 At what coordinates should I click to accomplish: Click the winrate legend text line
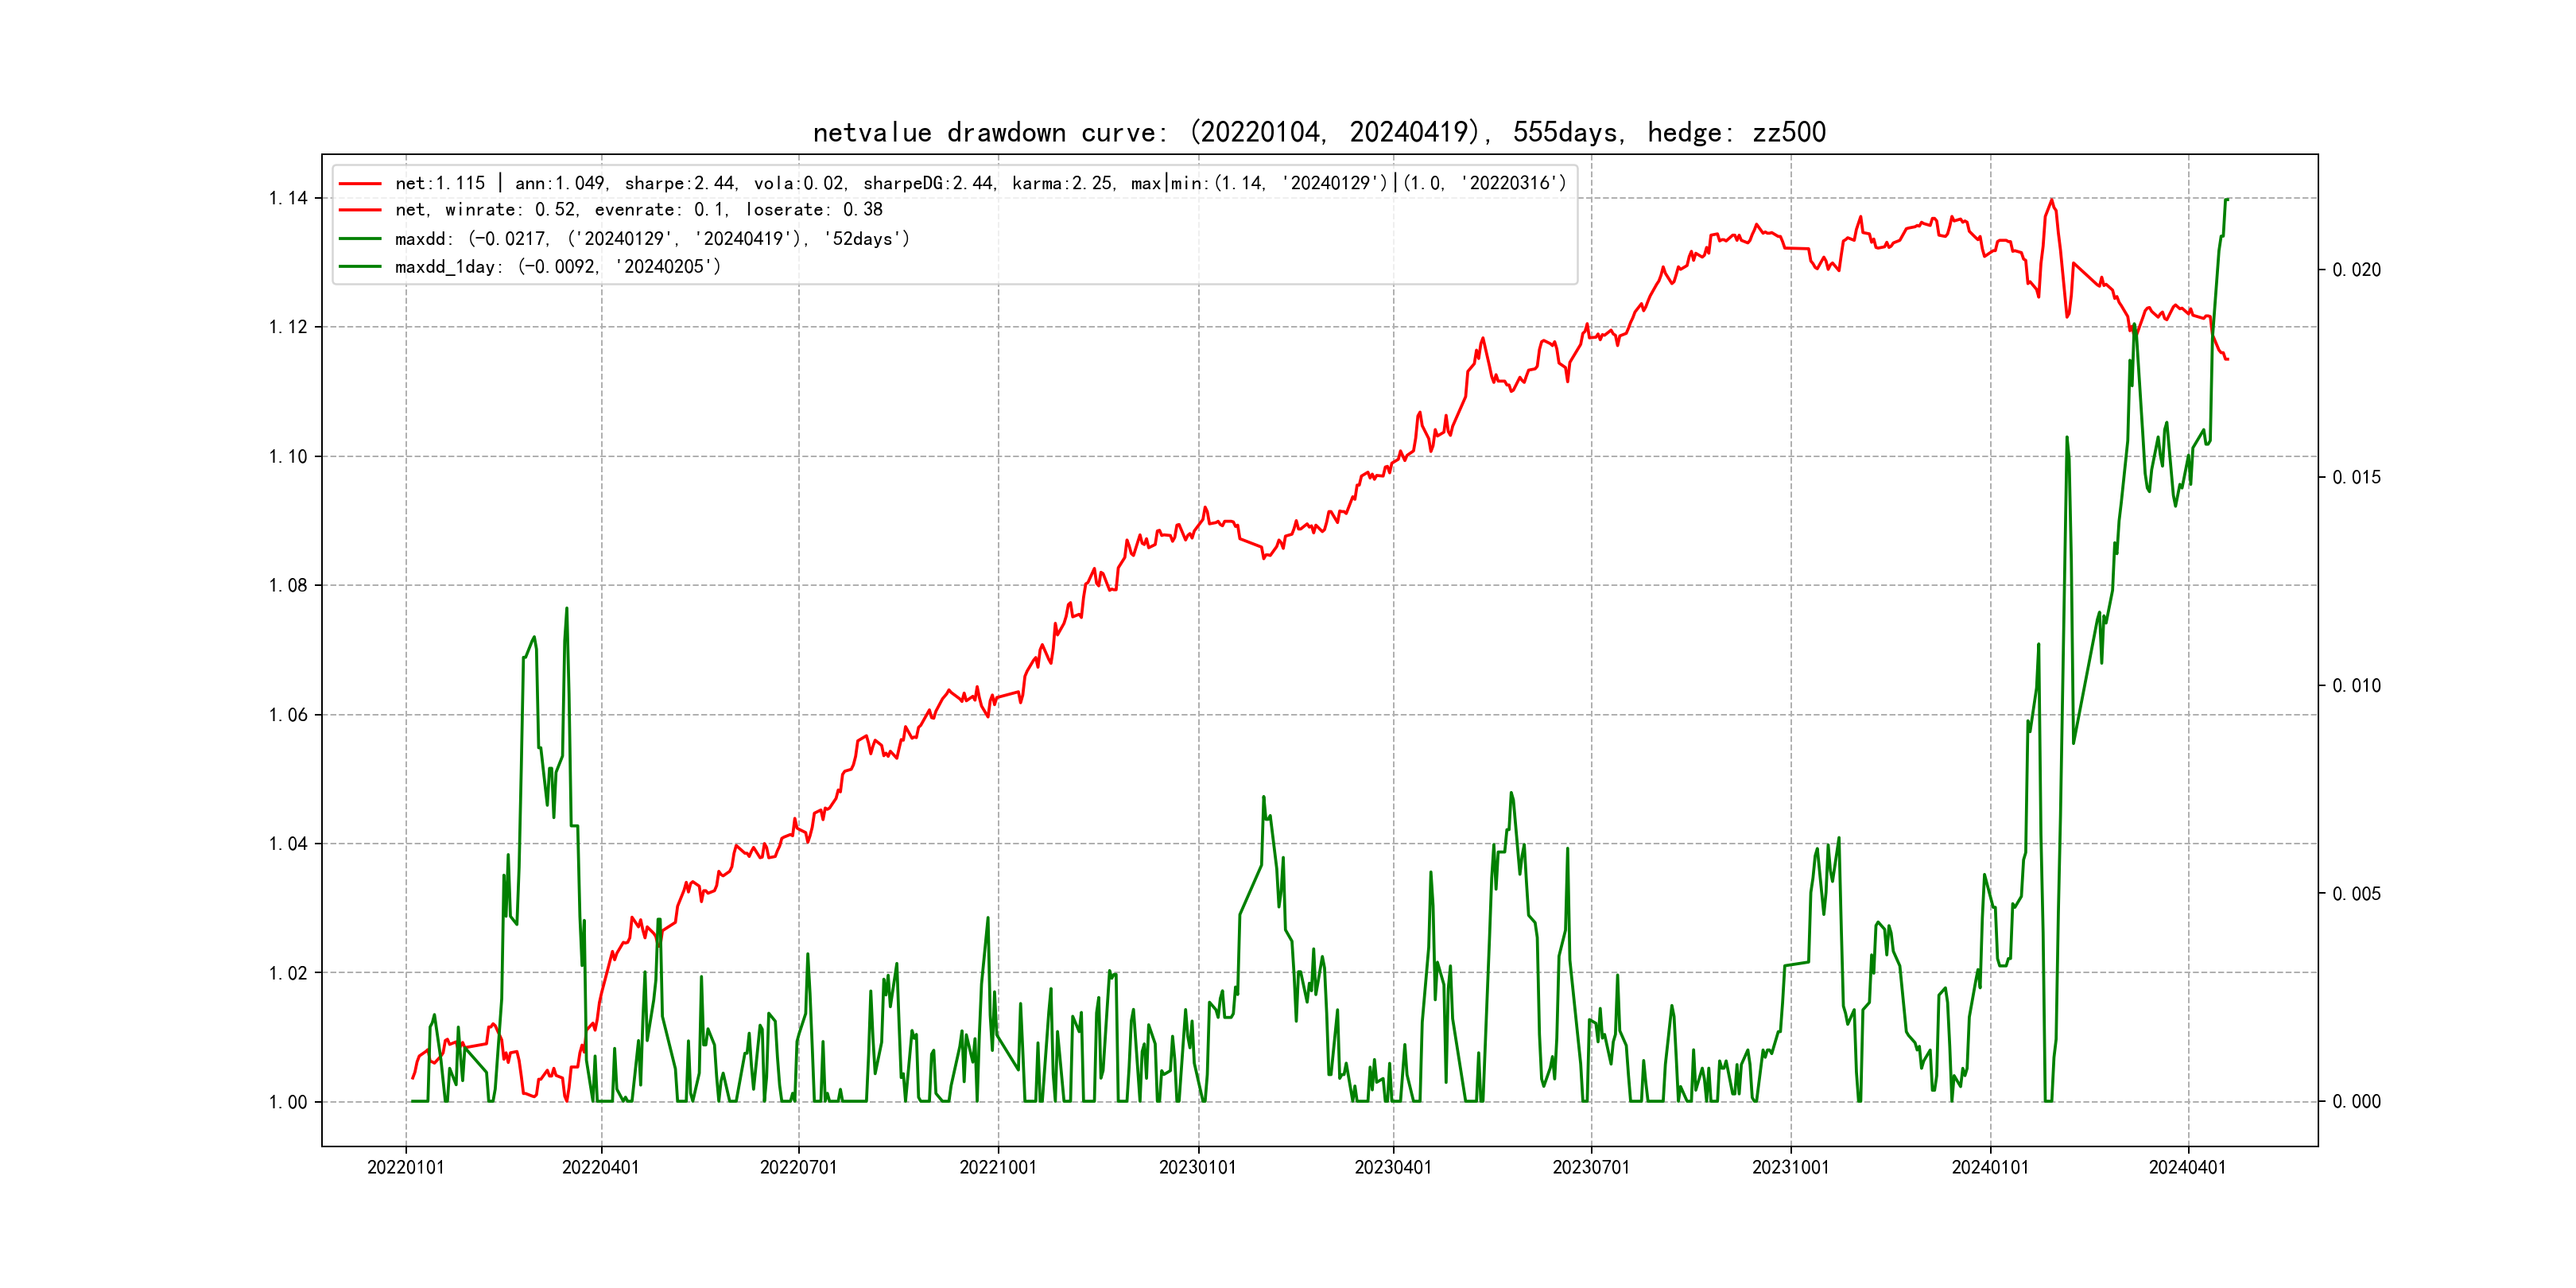point(638,210)
